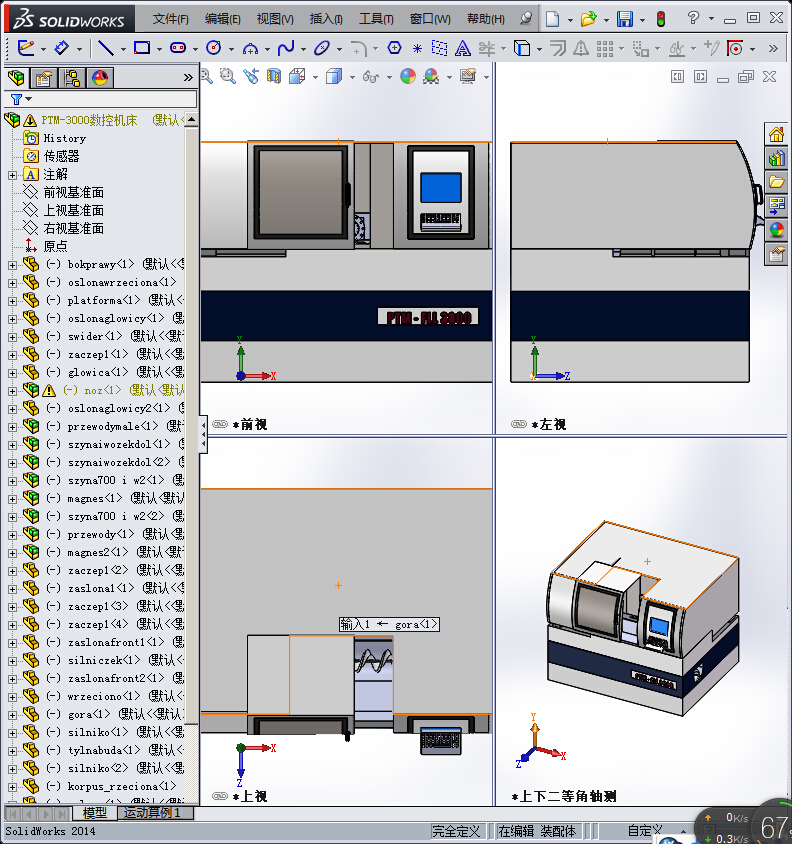Image resolution: width=792 pixels, height=844 pixels.
Task: Open the 插入(I) menu
Action: 326,19
